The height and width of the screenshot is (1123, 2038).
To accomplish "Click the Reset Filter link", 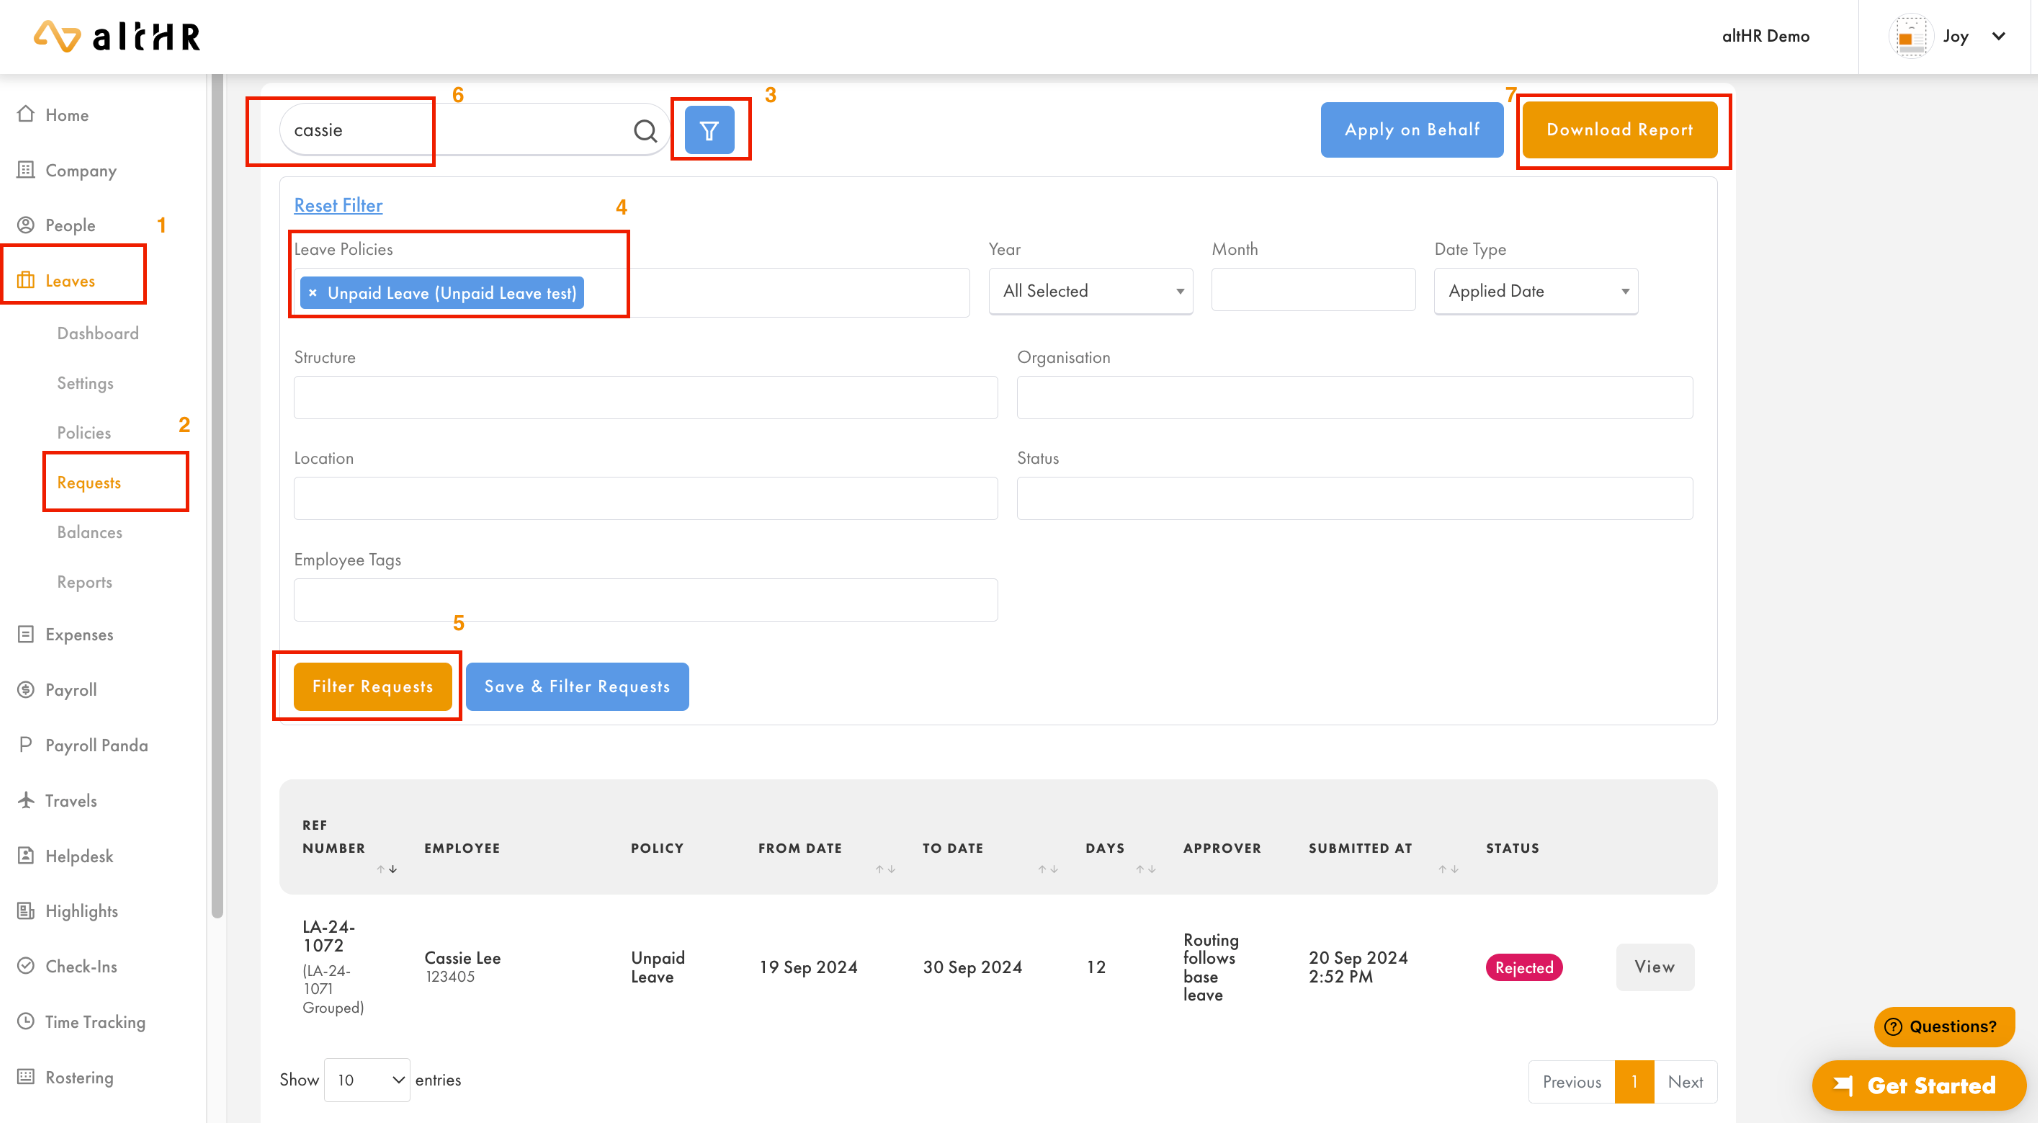I will coord(338,205).
